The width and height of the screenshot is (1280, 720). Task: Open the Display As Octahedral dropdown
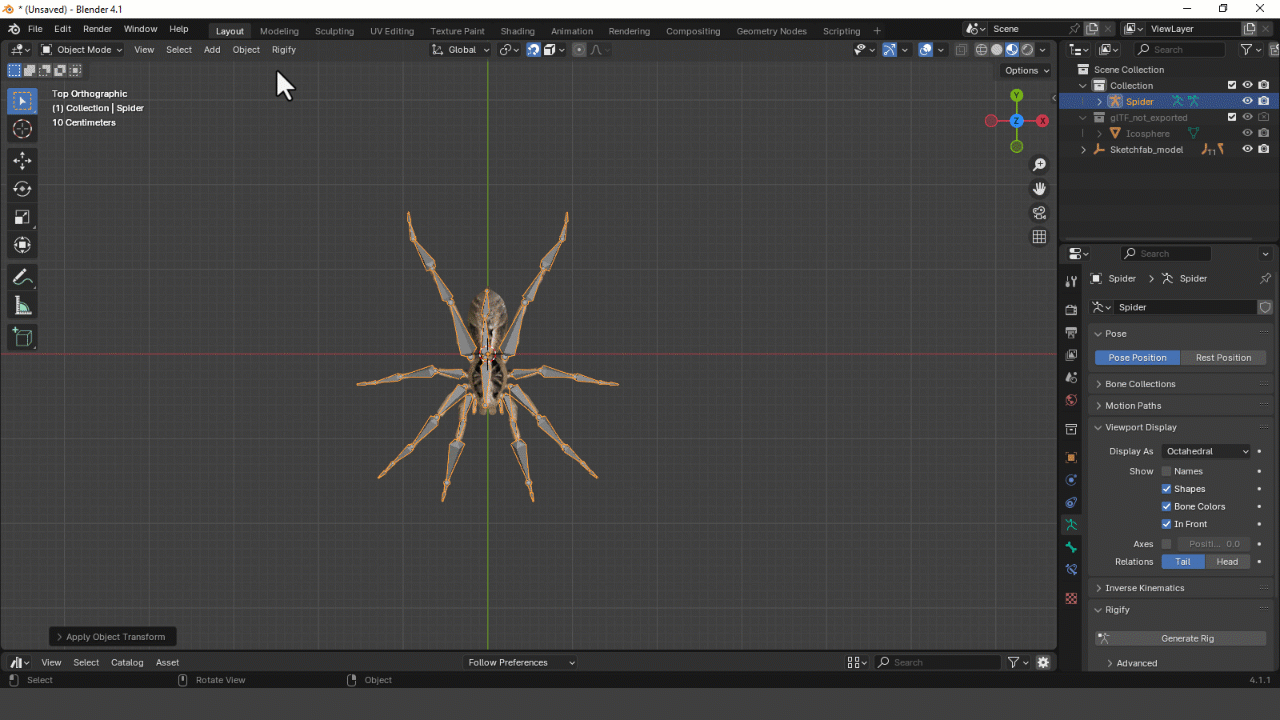coord(1207,451)
